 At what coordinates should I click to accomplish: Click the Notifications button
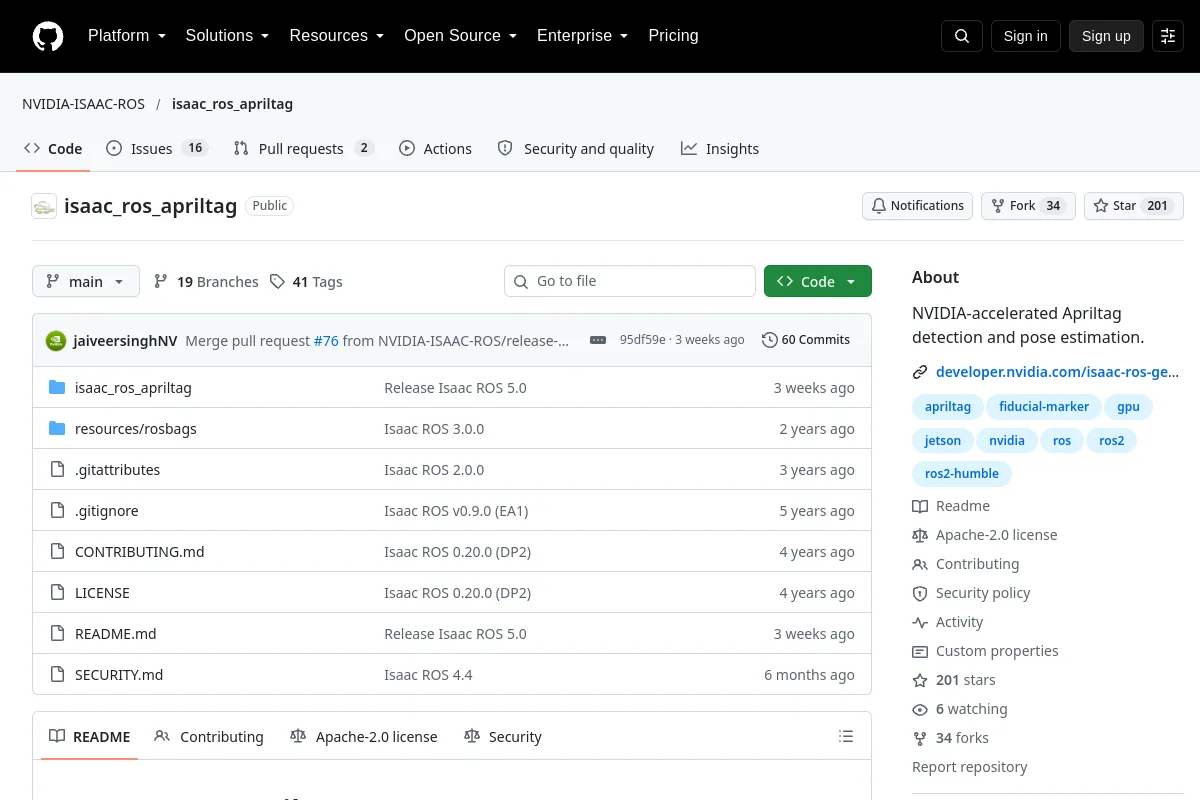(x=917, y=206)
